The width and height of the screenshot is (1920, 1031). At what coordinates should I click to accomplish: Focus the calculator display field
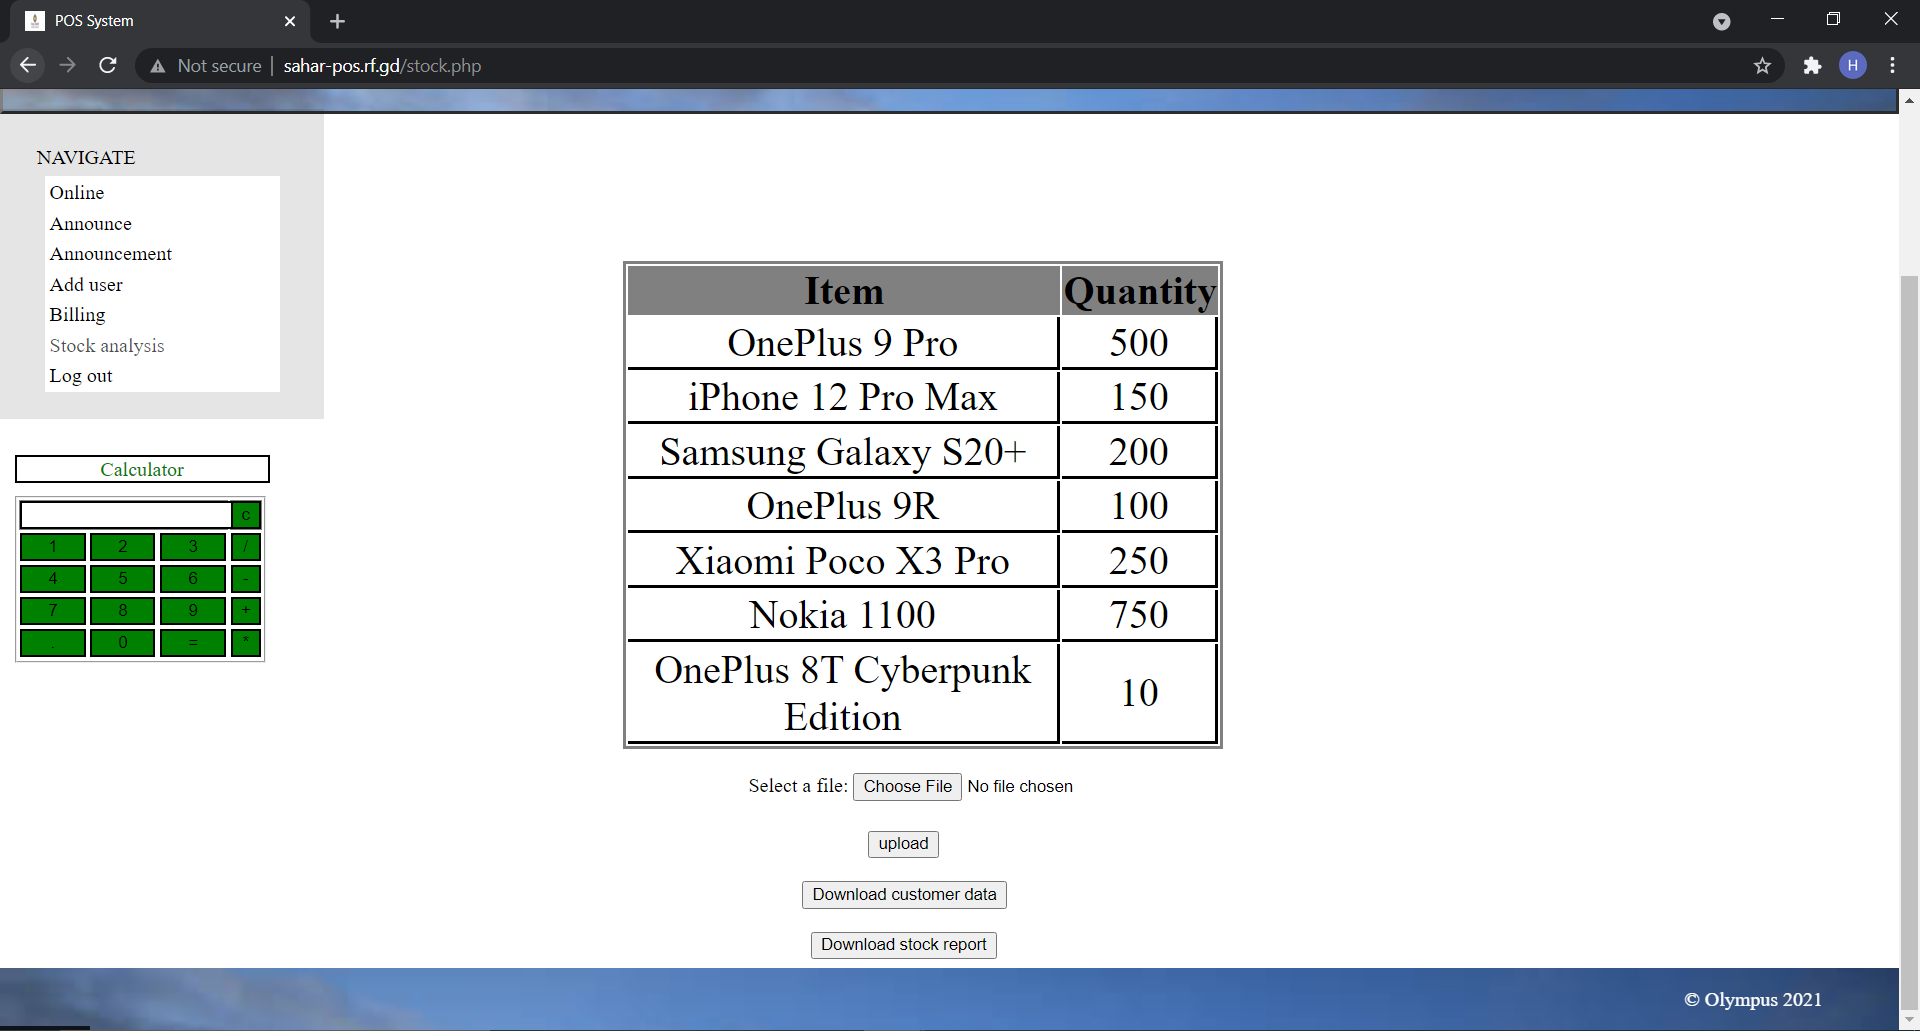pyautogui.click(x=126, y=515)
